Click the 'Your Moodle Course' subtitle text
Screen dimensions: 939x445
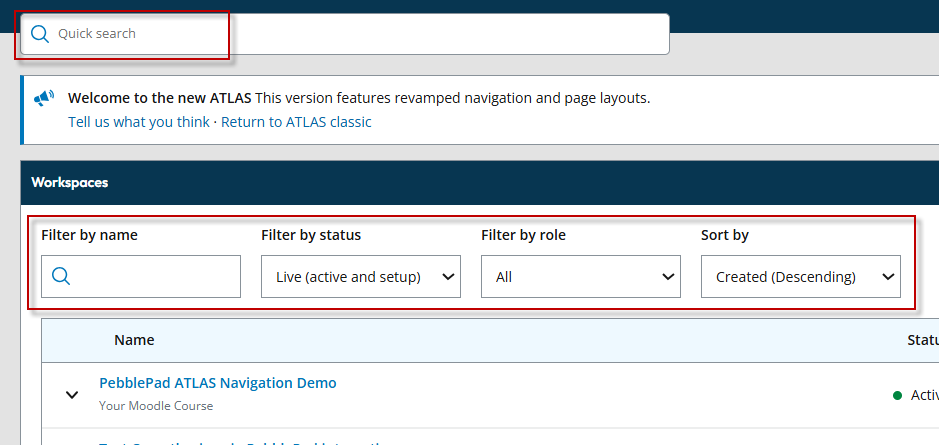click(156, 405)
